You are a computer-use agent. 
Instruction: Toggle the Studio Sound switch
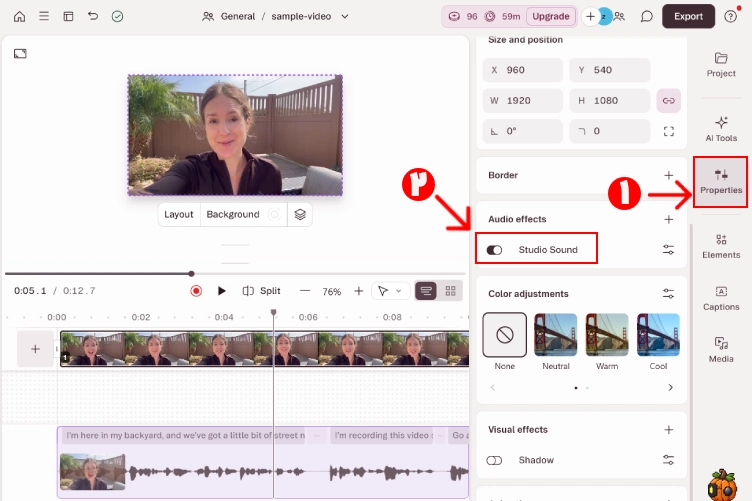tap(494, 250)
